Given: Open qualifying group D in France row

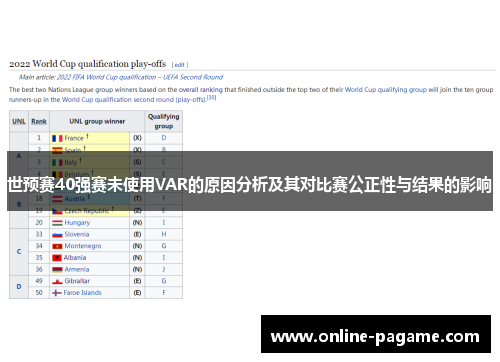Looking at the screenshot, I should [x=164, y=138].
